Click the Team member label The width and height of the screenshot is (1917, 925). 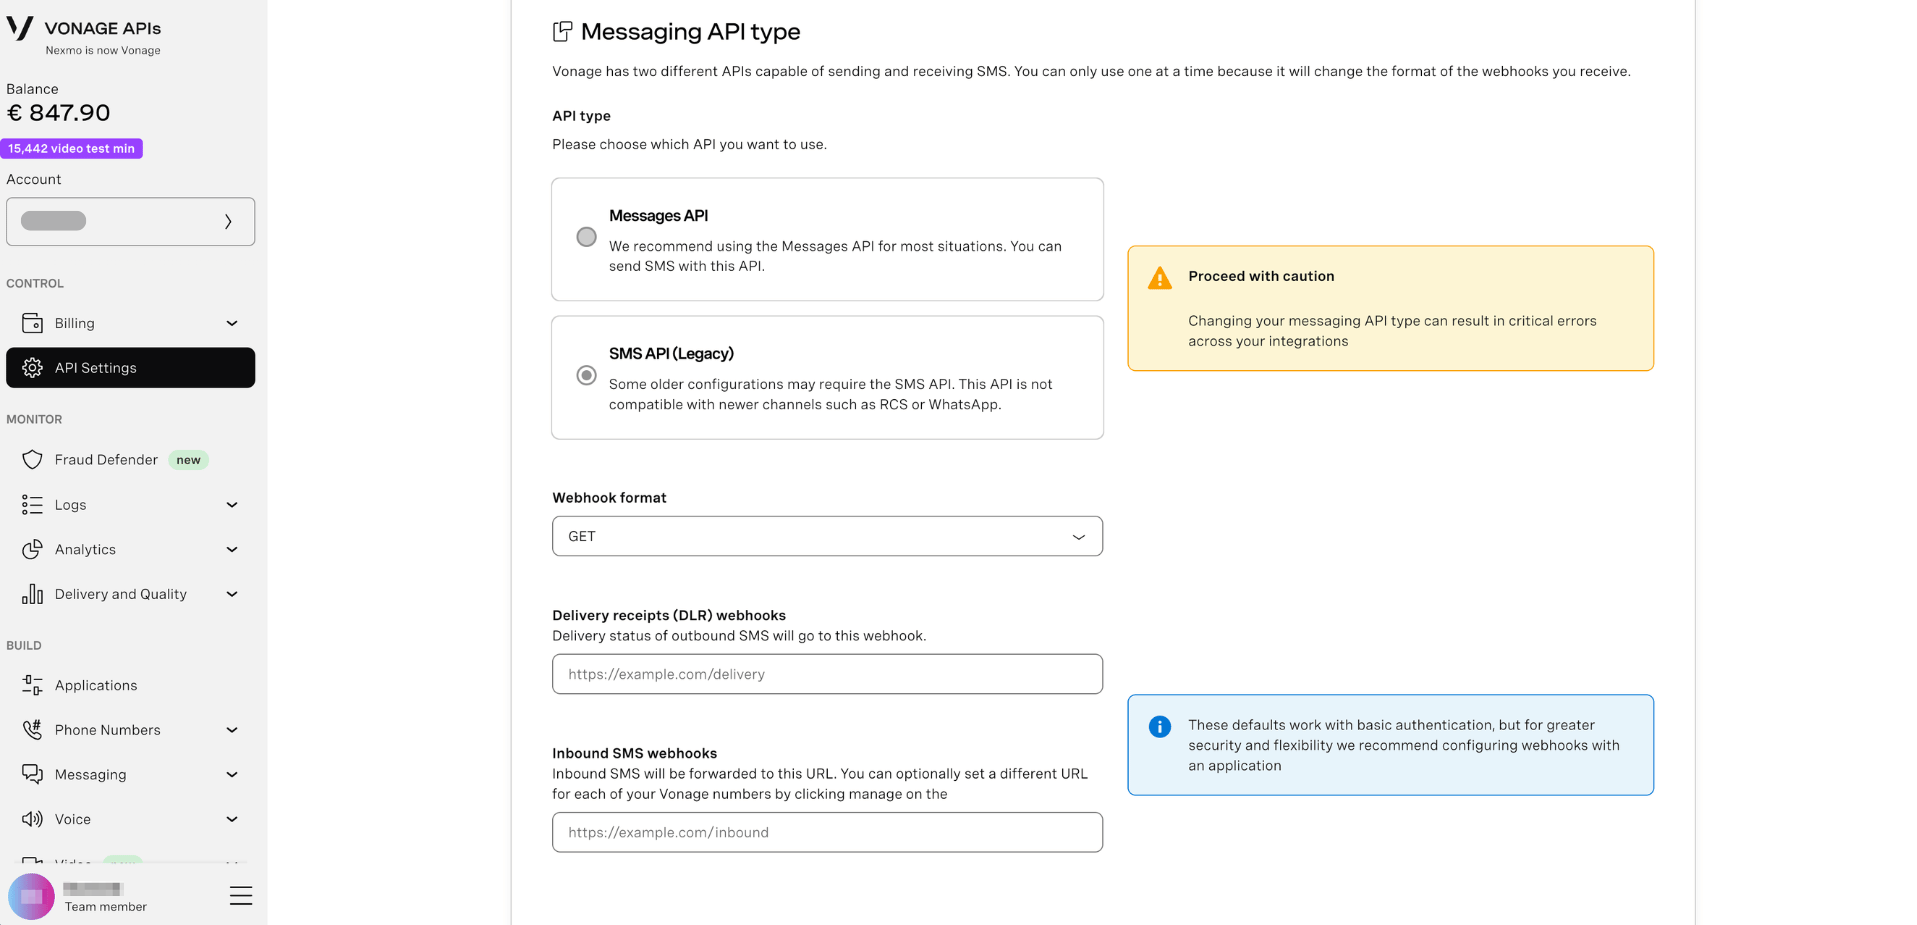[106, 907]
